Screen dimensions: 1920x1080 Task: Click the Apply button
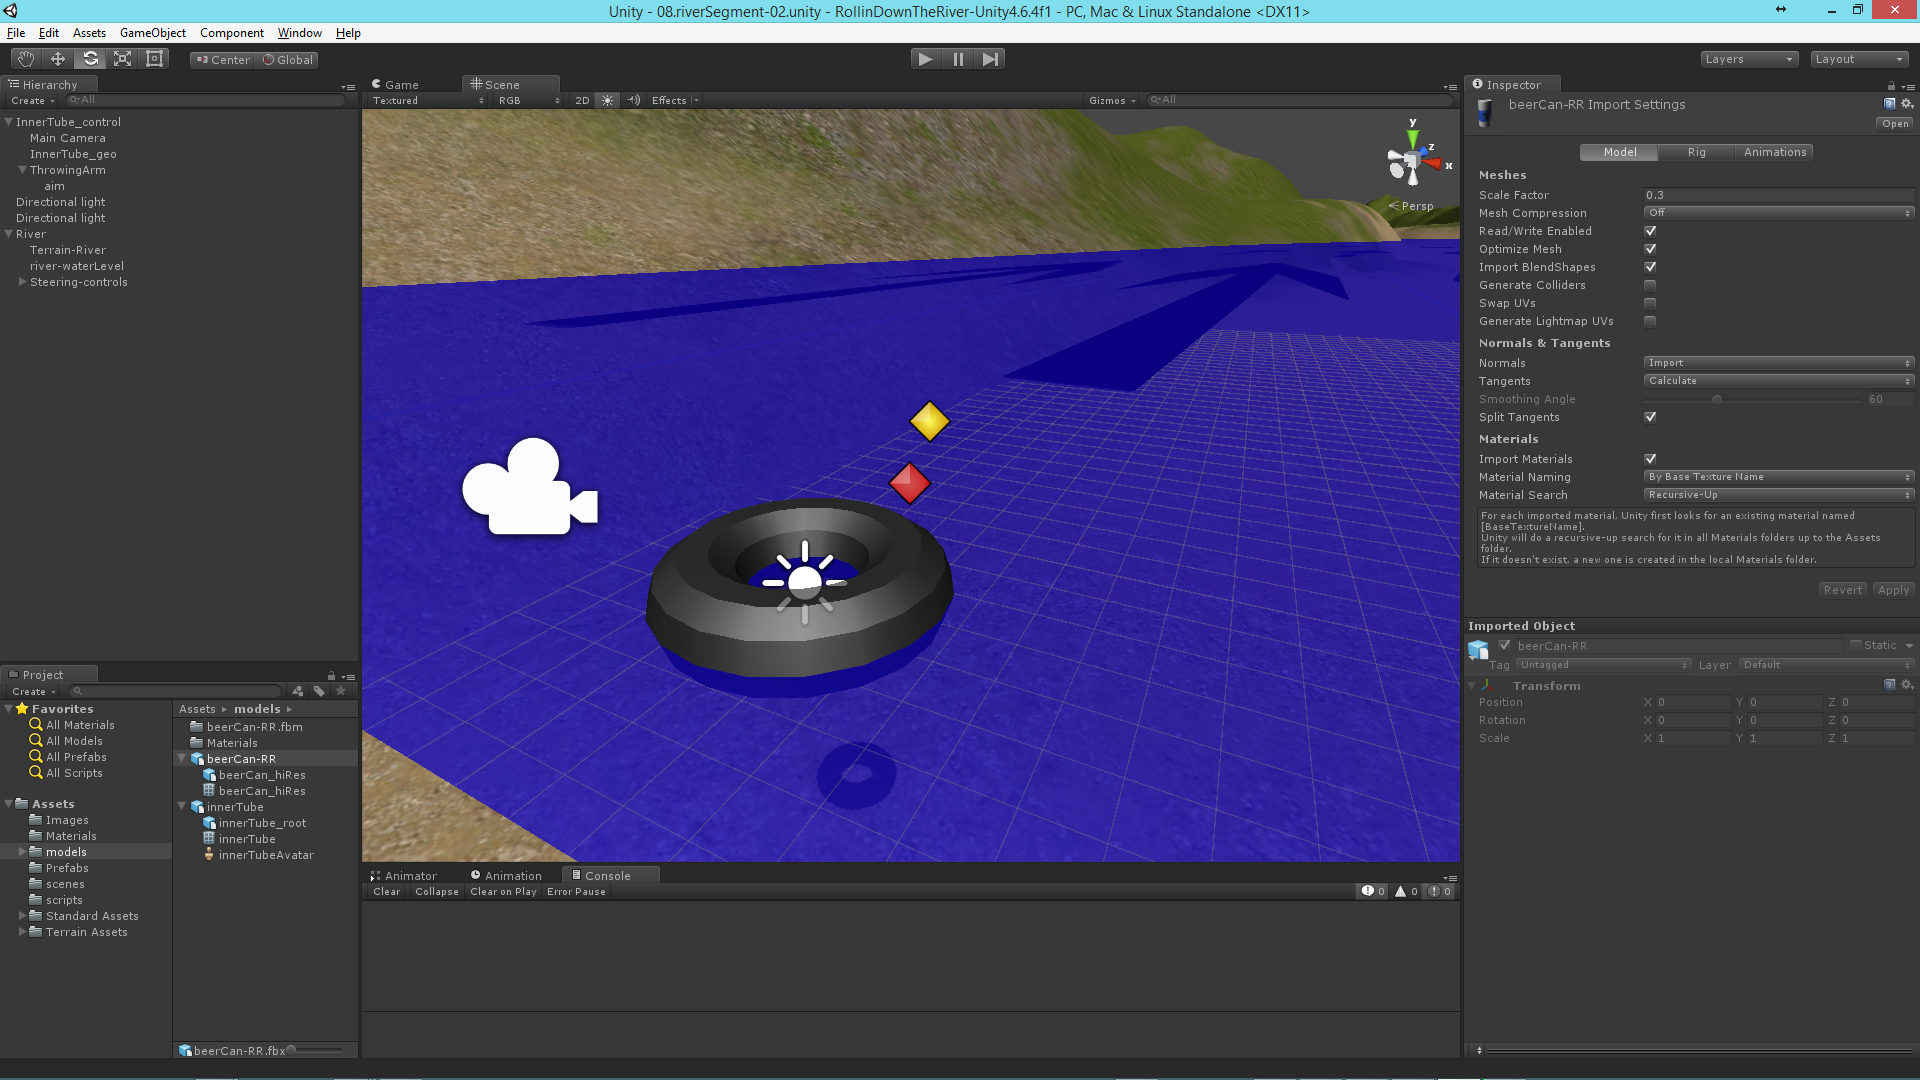(1893, 590)
